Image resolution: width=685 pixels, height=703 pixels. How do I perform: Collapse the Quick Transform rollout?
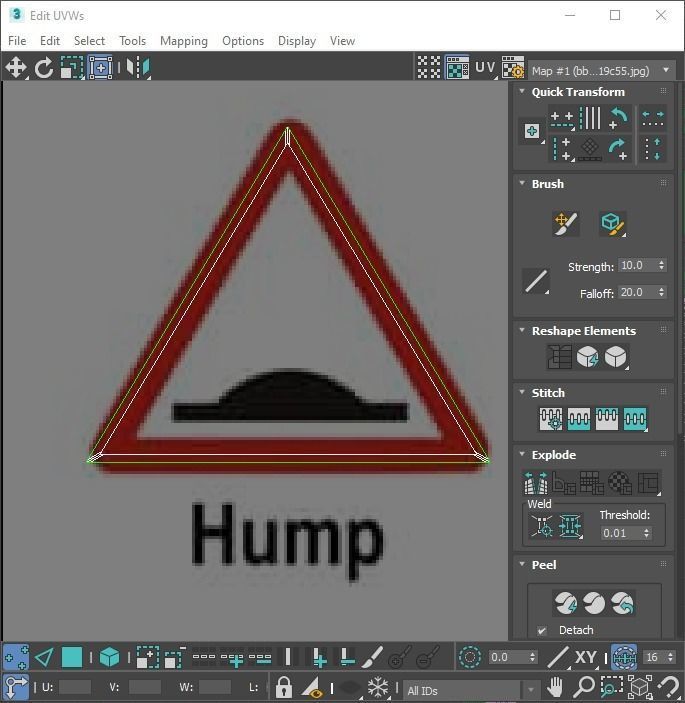tap(522, 91)
